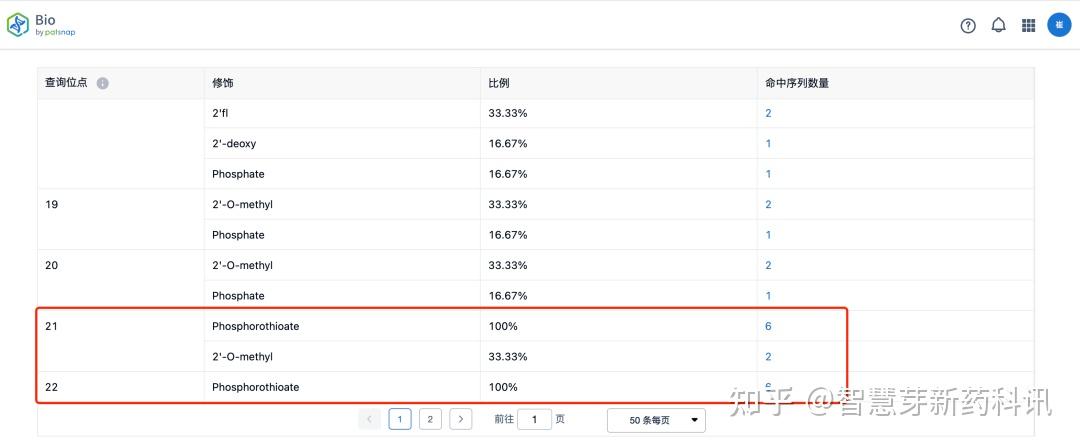Open hit count 6 for position 21 Phosphorothioate
1080x446 pixels.
(x=768, y=326)
